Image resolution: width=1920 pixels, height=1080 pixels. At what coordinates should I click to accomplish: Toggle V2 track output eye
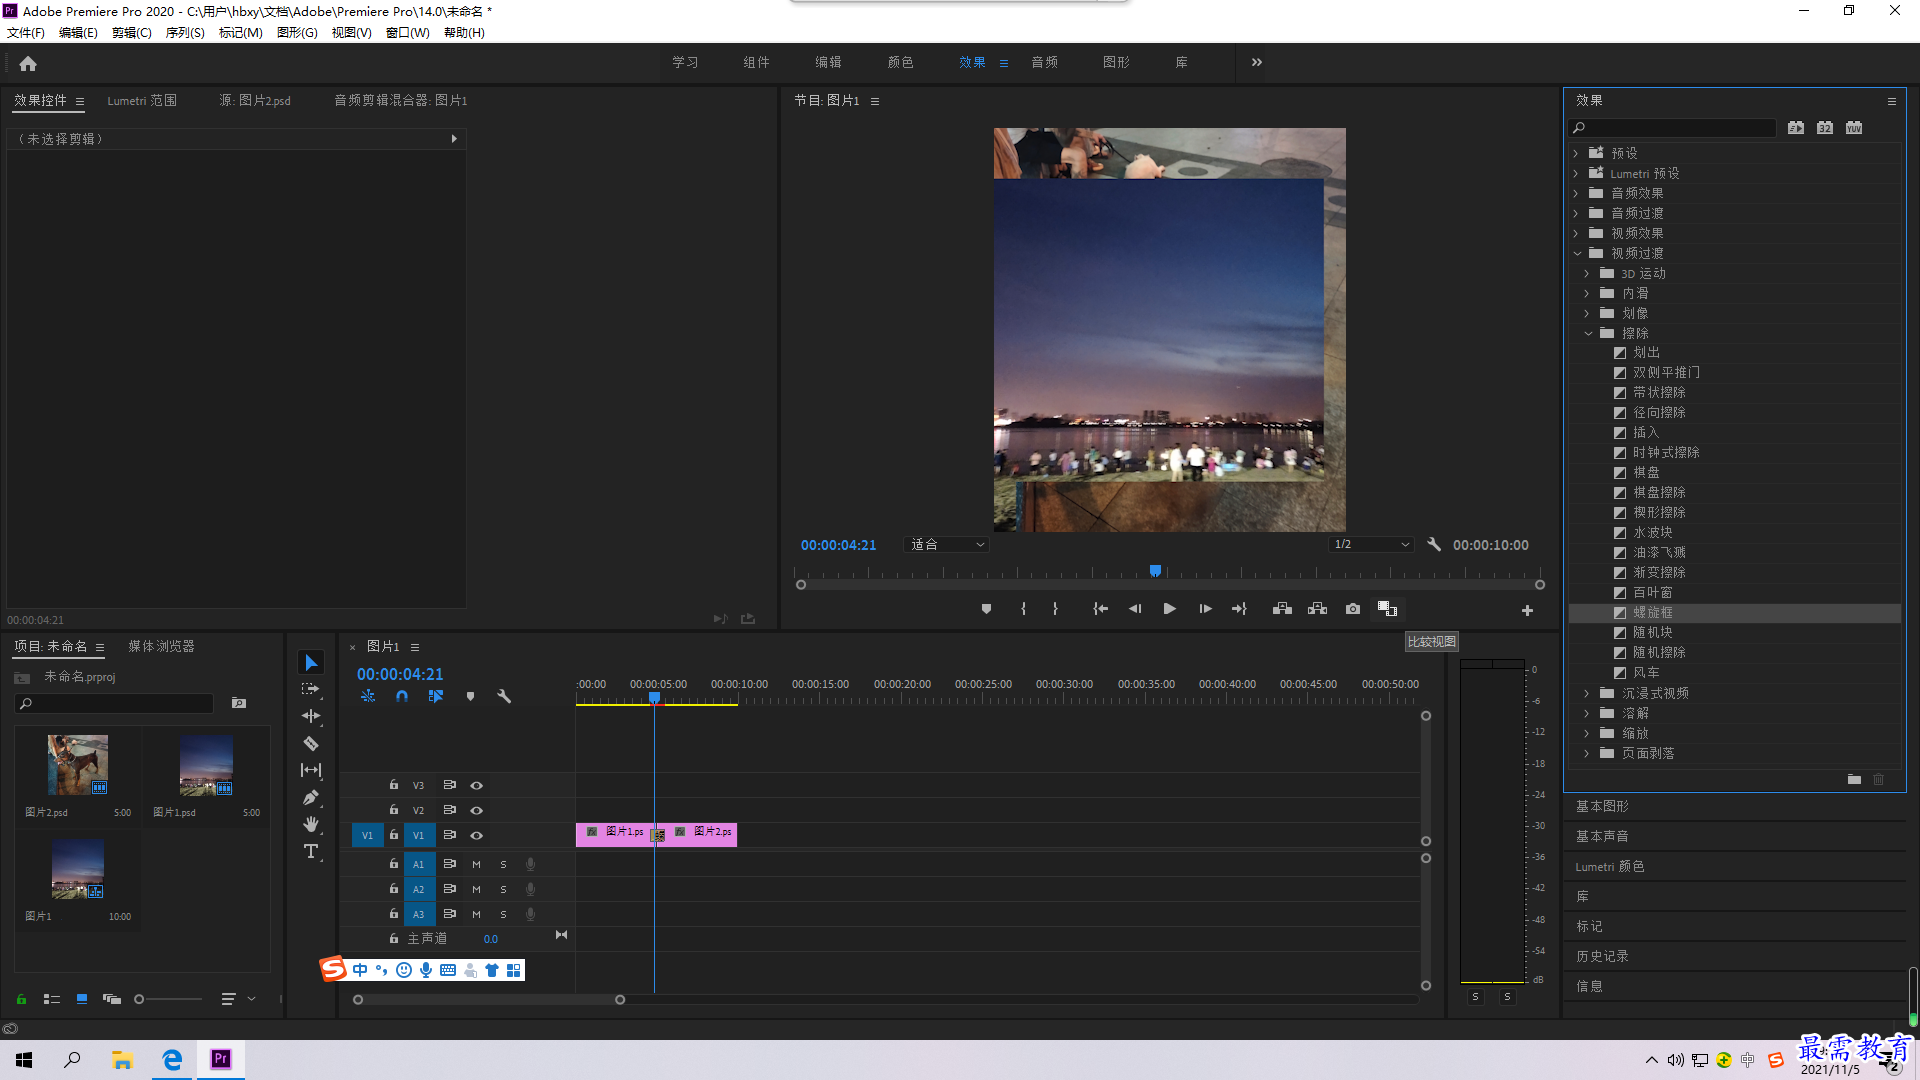477,811
